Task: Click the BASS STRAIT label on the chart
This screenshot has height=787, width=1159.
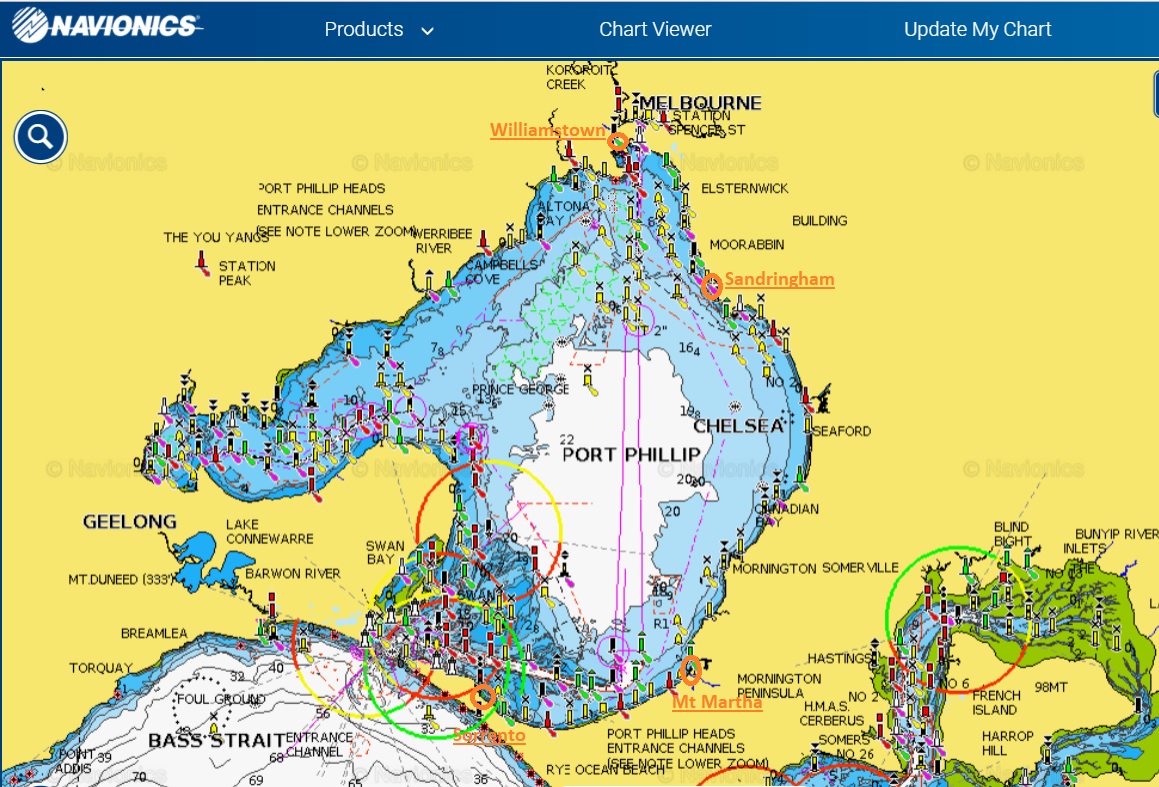Action: pos(209,740)
